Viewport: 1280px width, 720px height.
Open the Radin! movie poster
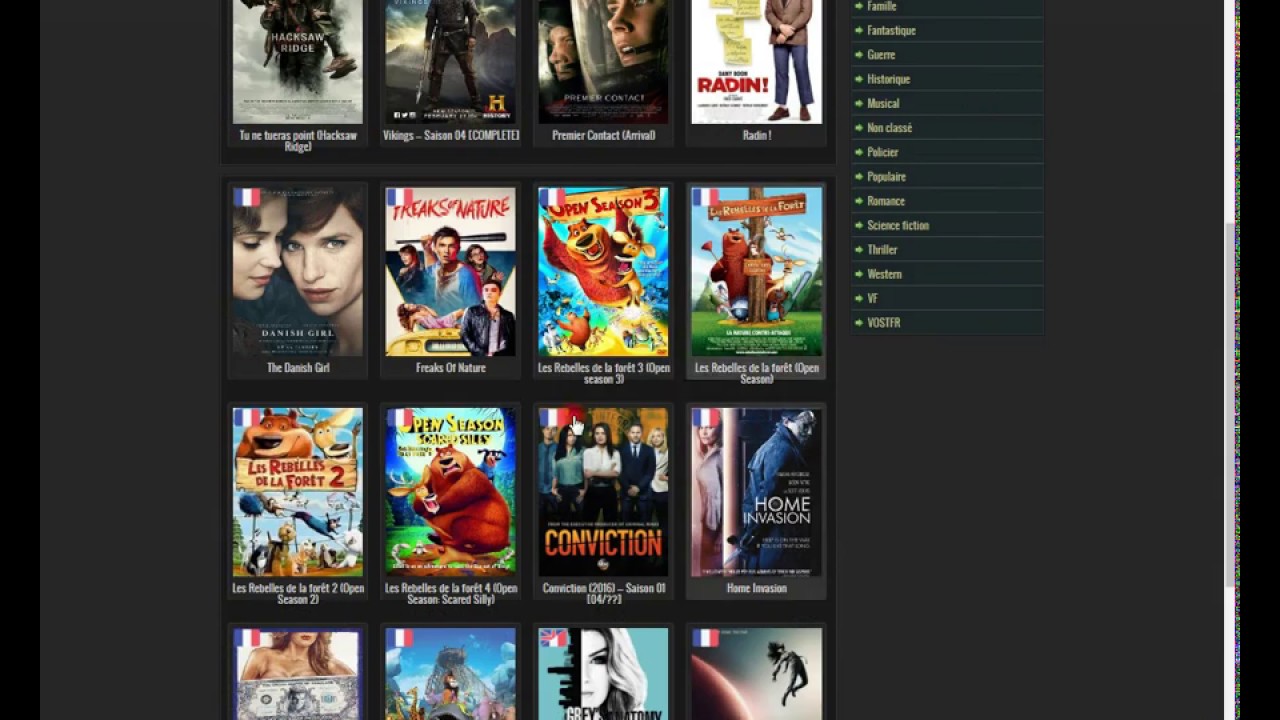(x=756, y=61)
